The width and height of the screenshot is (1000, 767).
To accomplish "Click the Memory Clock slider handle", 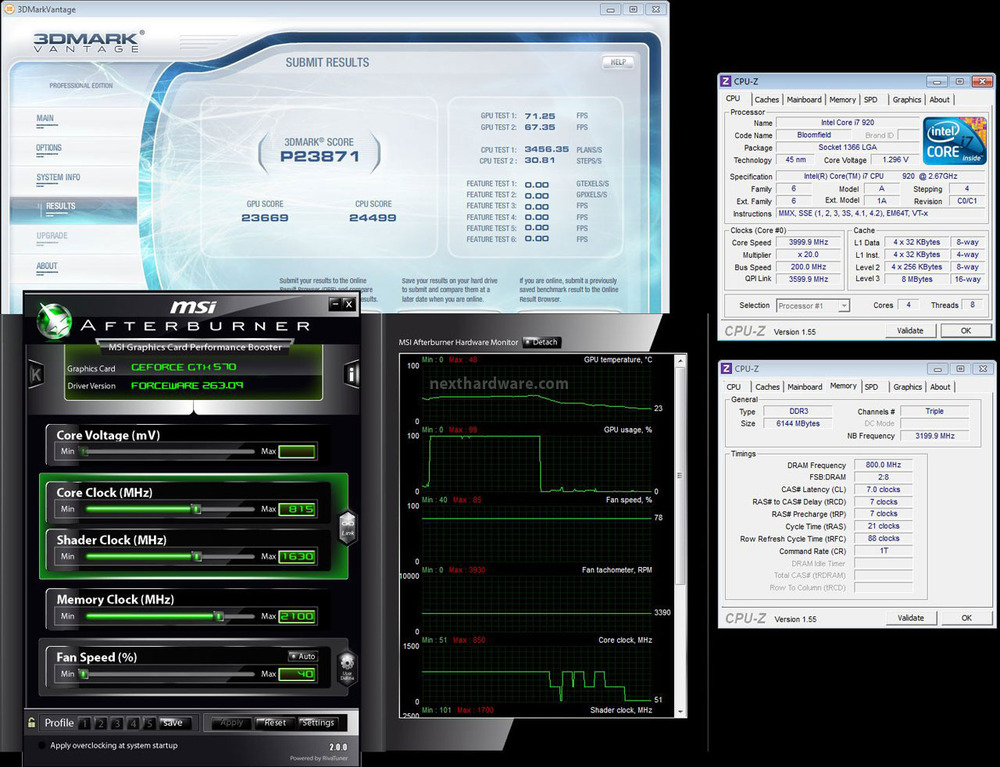I will (x=219, y=617).
